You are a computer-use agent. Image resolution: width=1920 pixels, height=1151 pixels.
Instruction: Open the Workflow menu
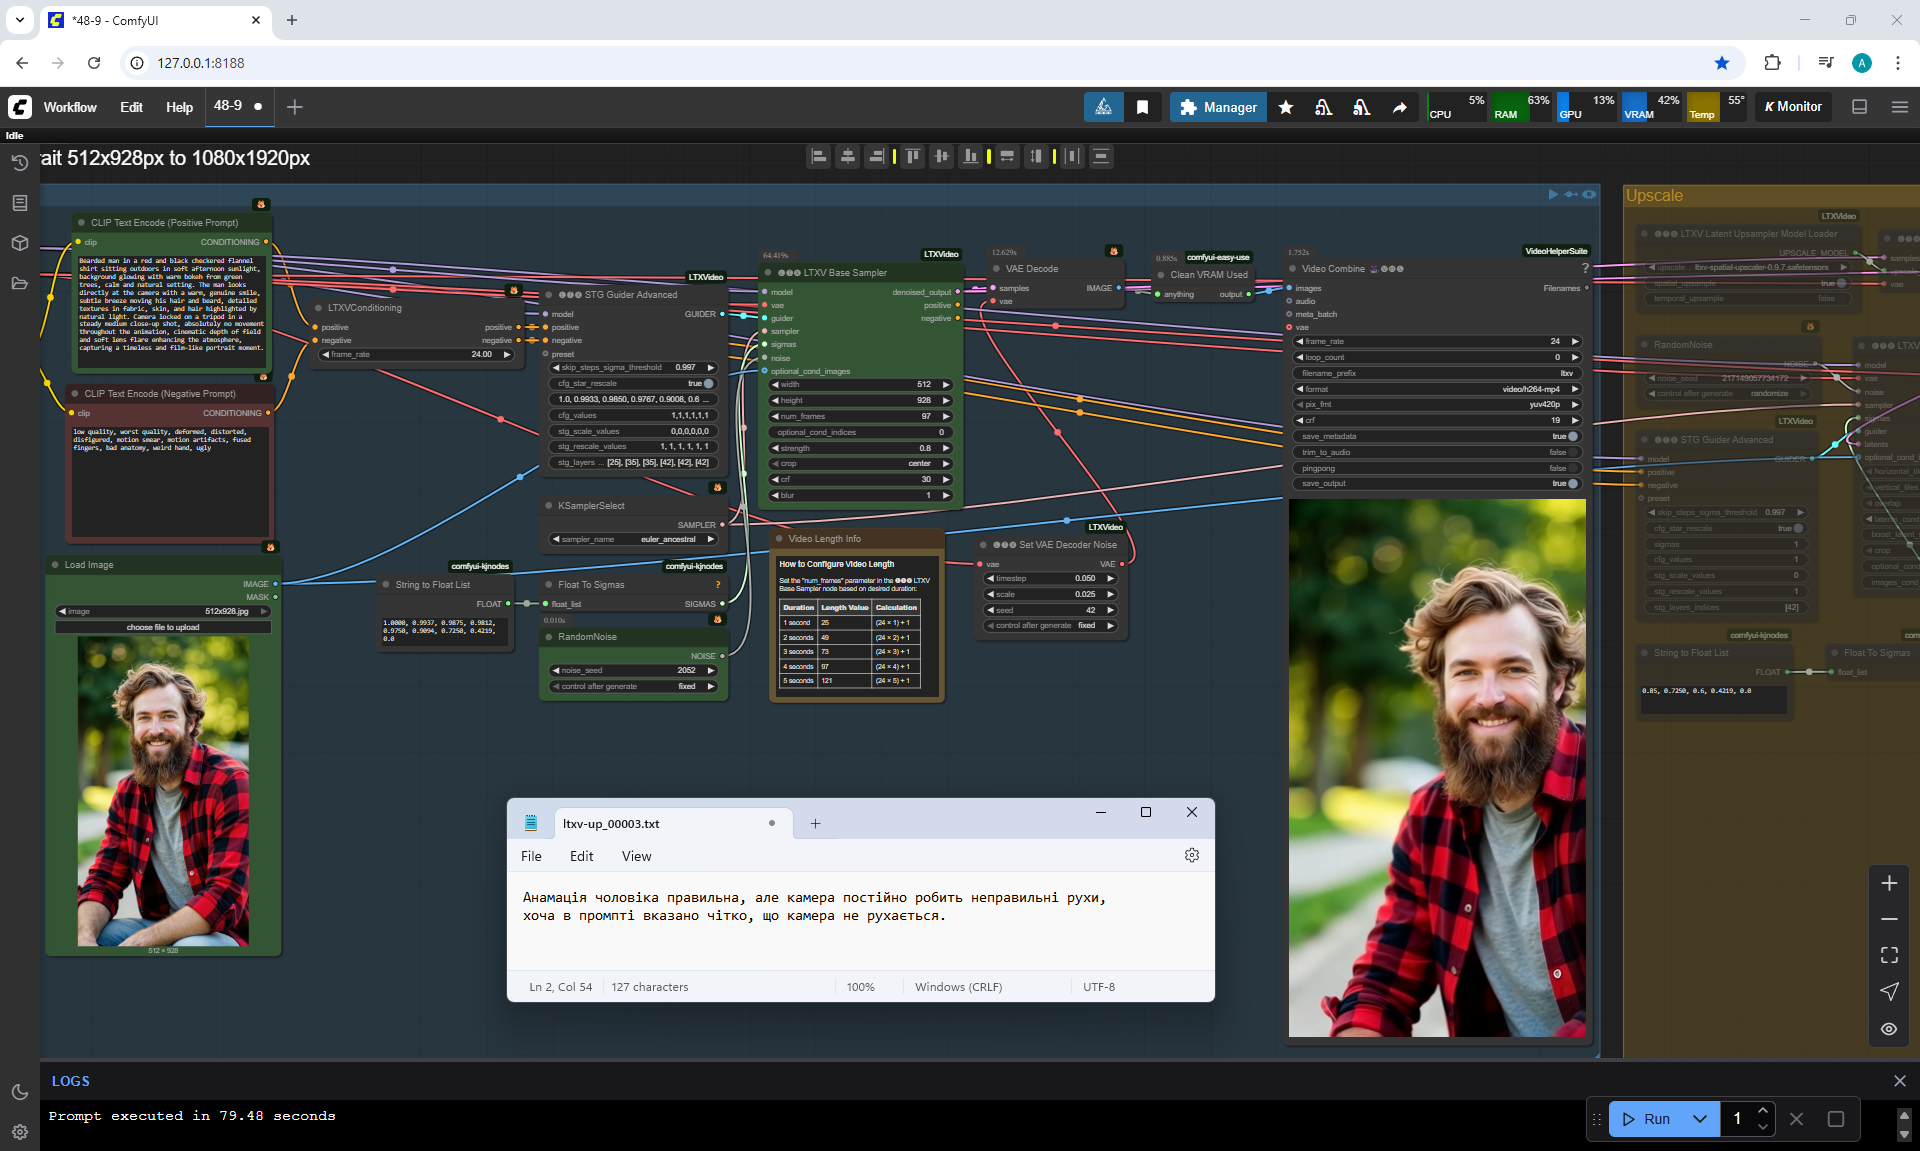pyautogui.click(x=70, y=107)
